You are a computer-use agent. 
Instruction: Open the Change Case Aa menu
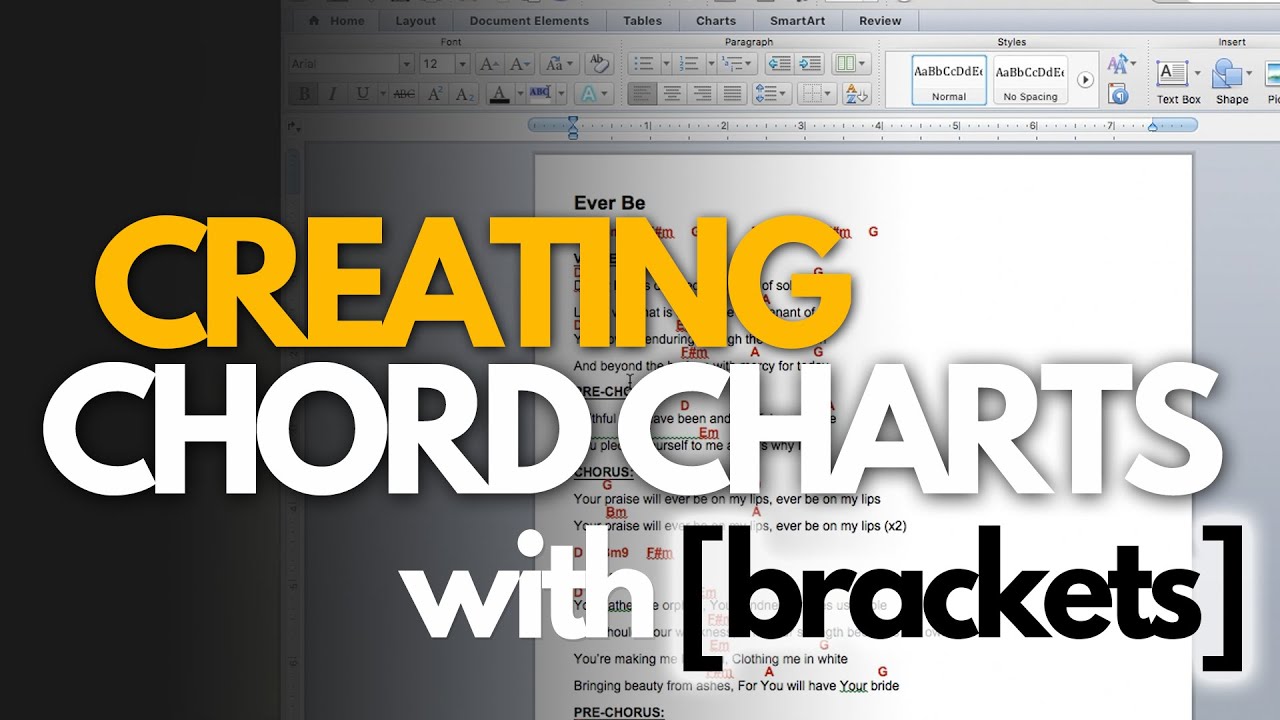coord(558,64)
